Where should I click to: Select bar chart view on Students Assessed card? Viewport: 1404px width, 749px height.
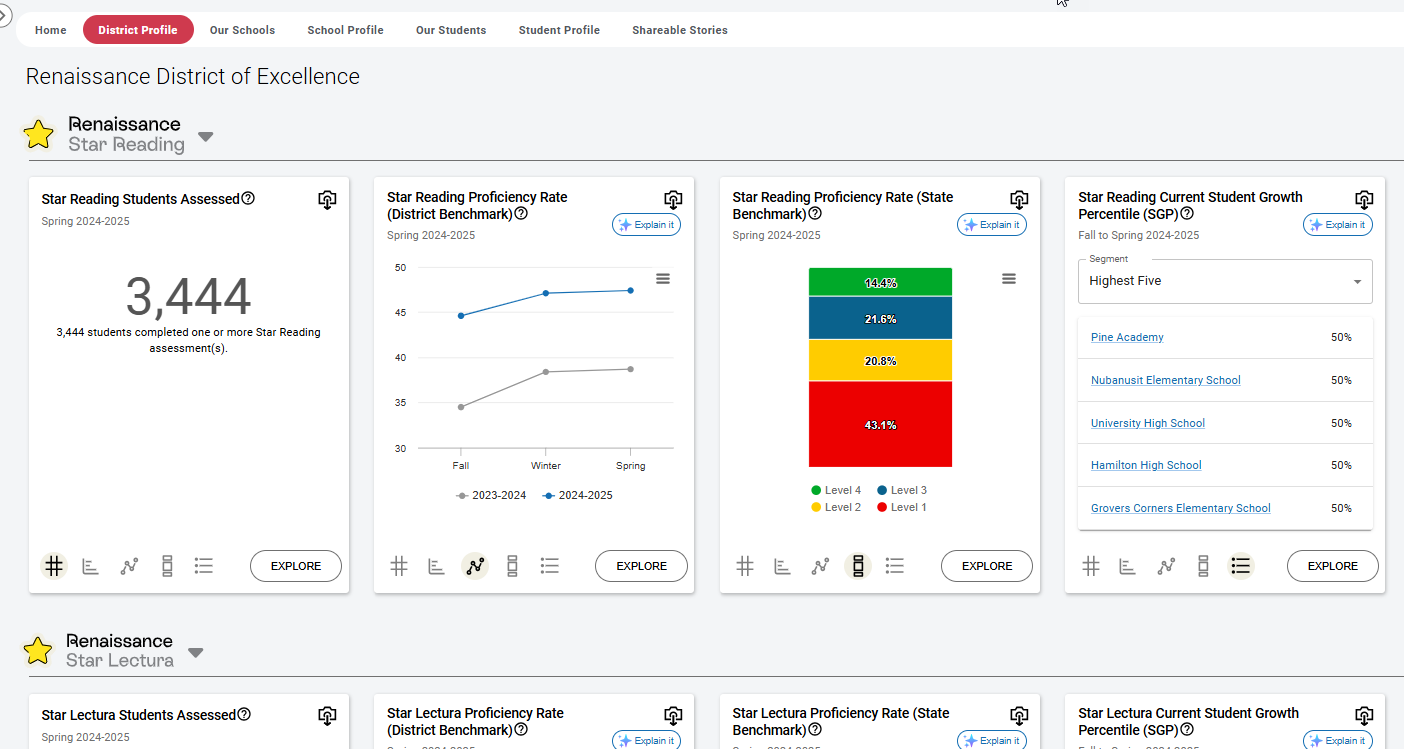click(x=91, y=566)
